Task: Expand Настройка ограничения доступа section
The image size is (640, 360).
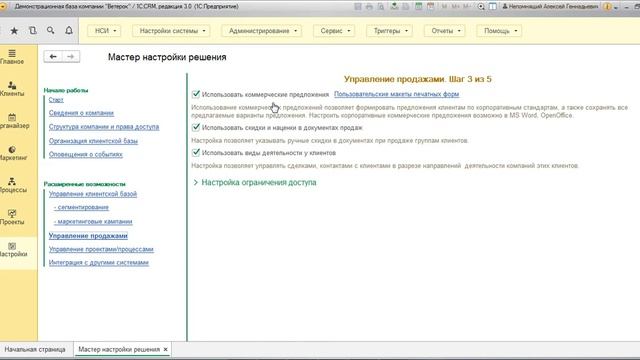Action: 254,182
